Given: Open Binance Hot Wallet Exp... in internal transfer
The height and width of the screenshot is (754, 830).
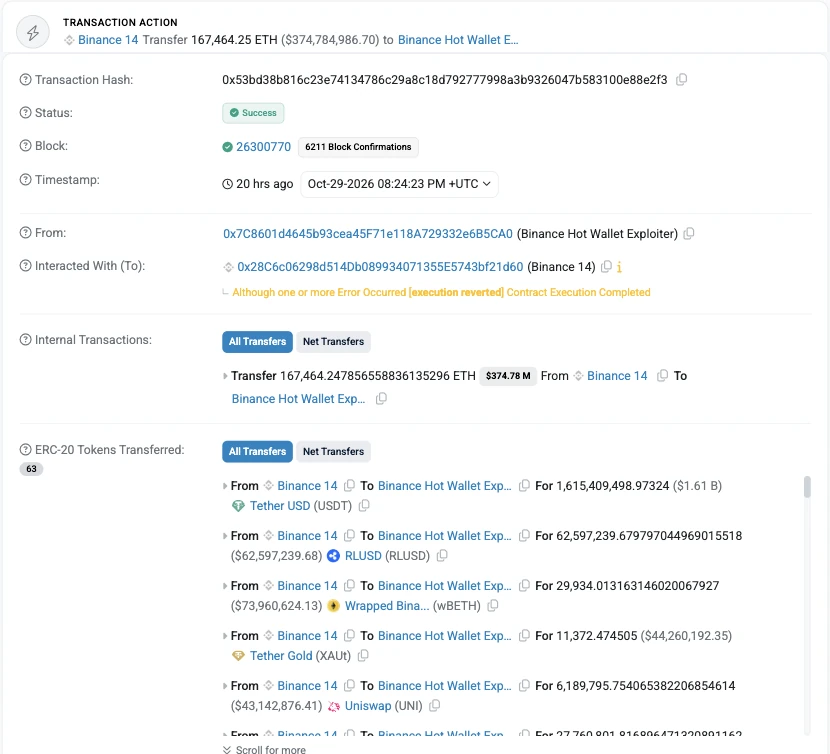Looking at the screenshot, I should (299, 399).
